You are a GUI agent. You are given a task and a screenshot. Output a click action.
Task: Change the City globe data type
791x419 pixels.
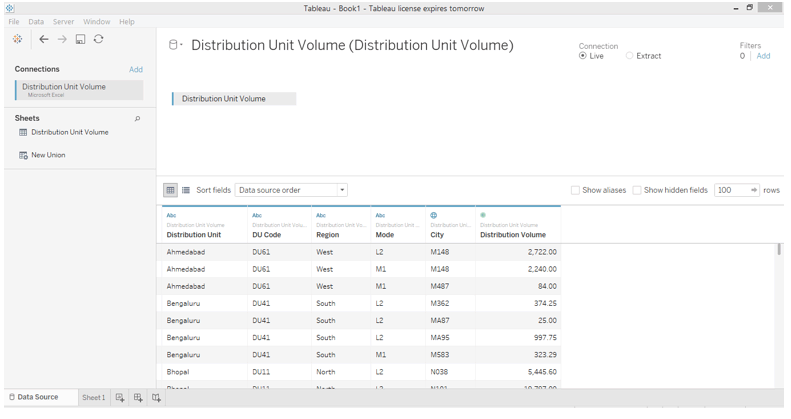(433, 215)
